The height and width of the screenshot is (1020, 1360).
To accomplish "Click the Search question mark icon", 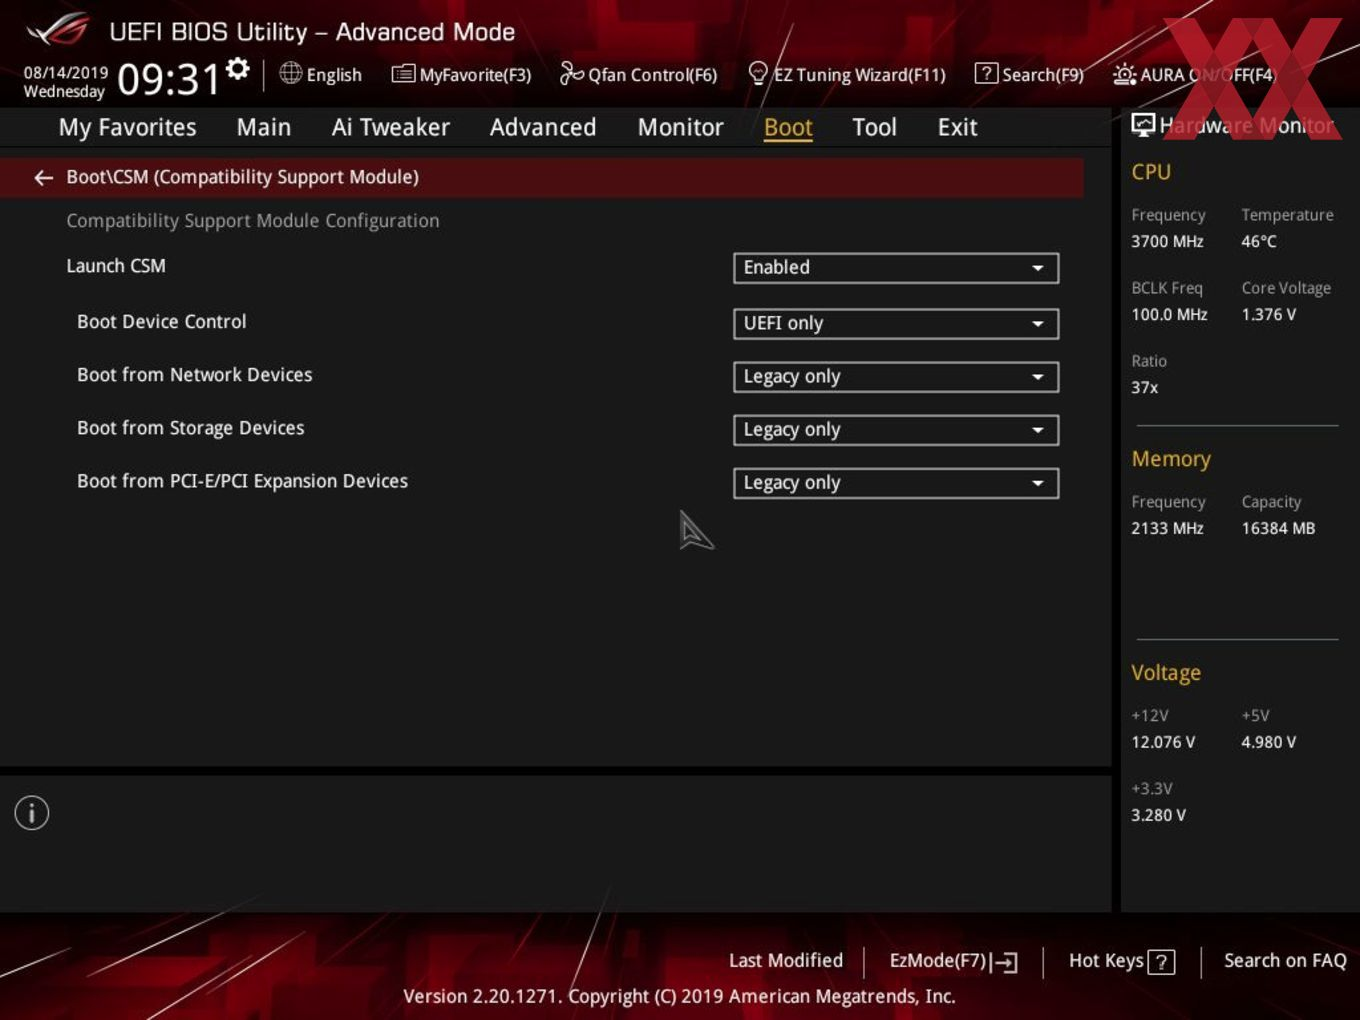I will (986, 73).
